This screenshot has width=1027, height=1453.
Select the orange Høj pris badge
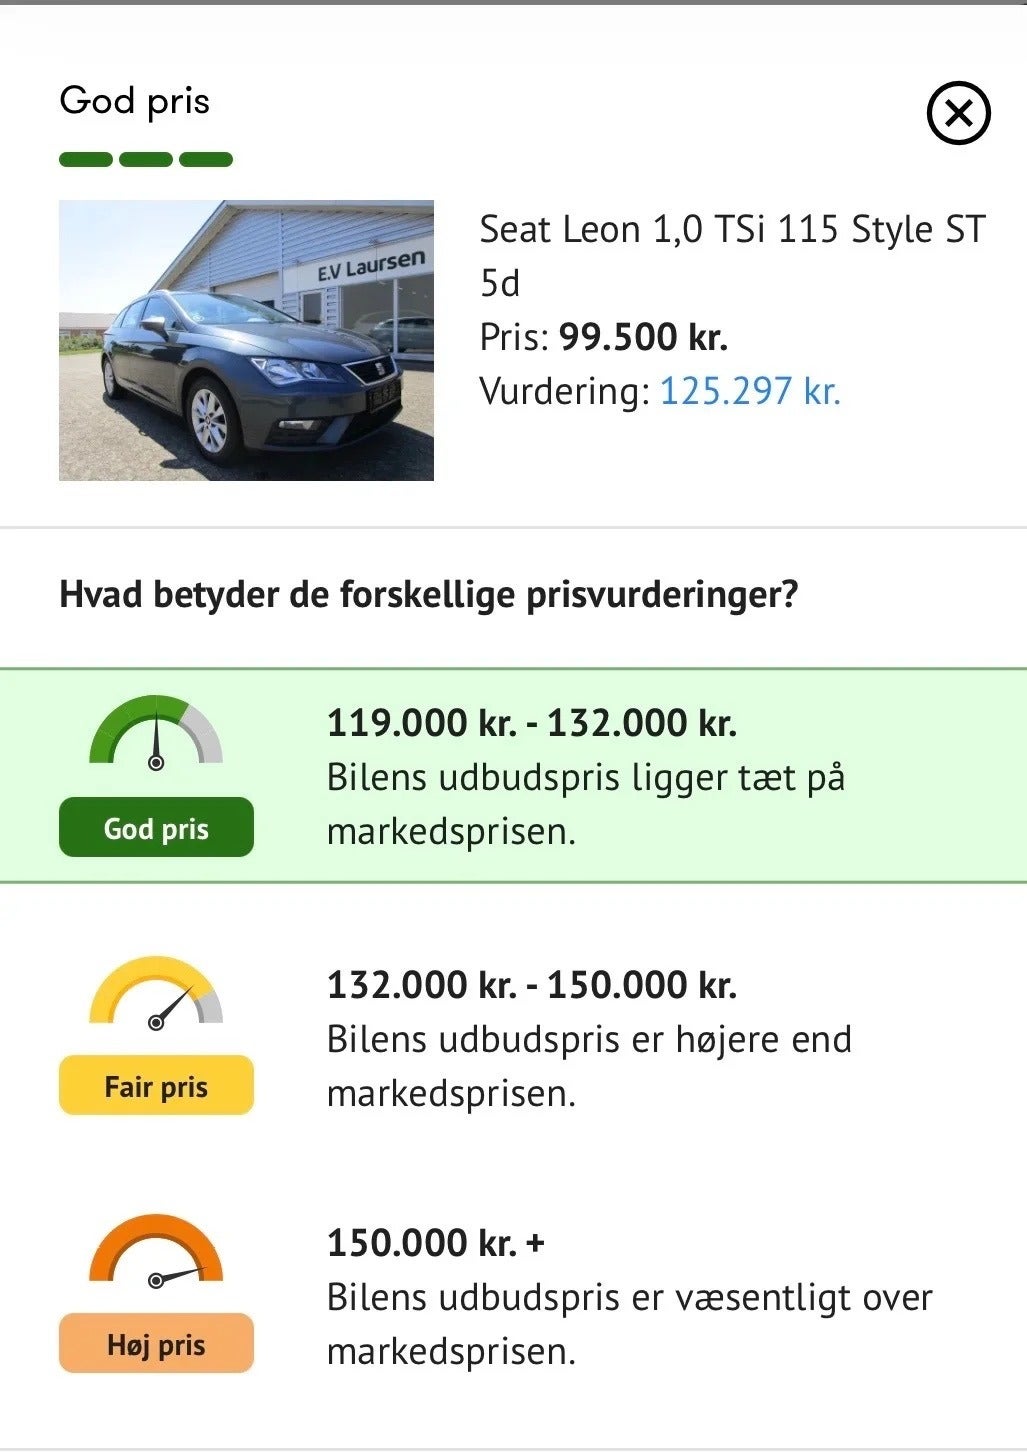(156, 1343)
